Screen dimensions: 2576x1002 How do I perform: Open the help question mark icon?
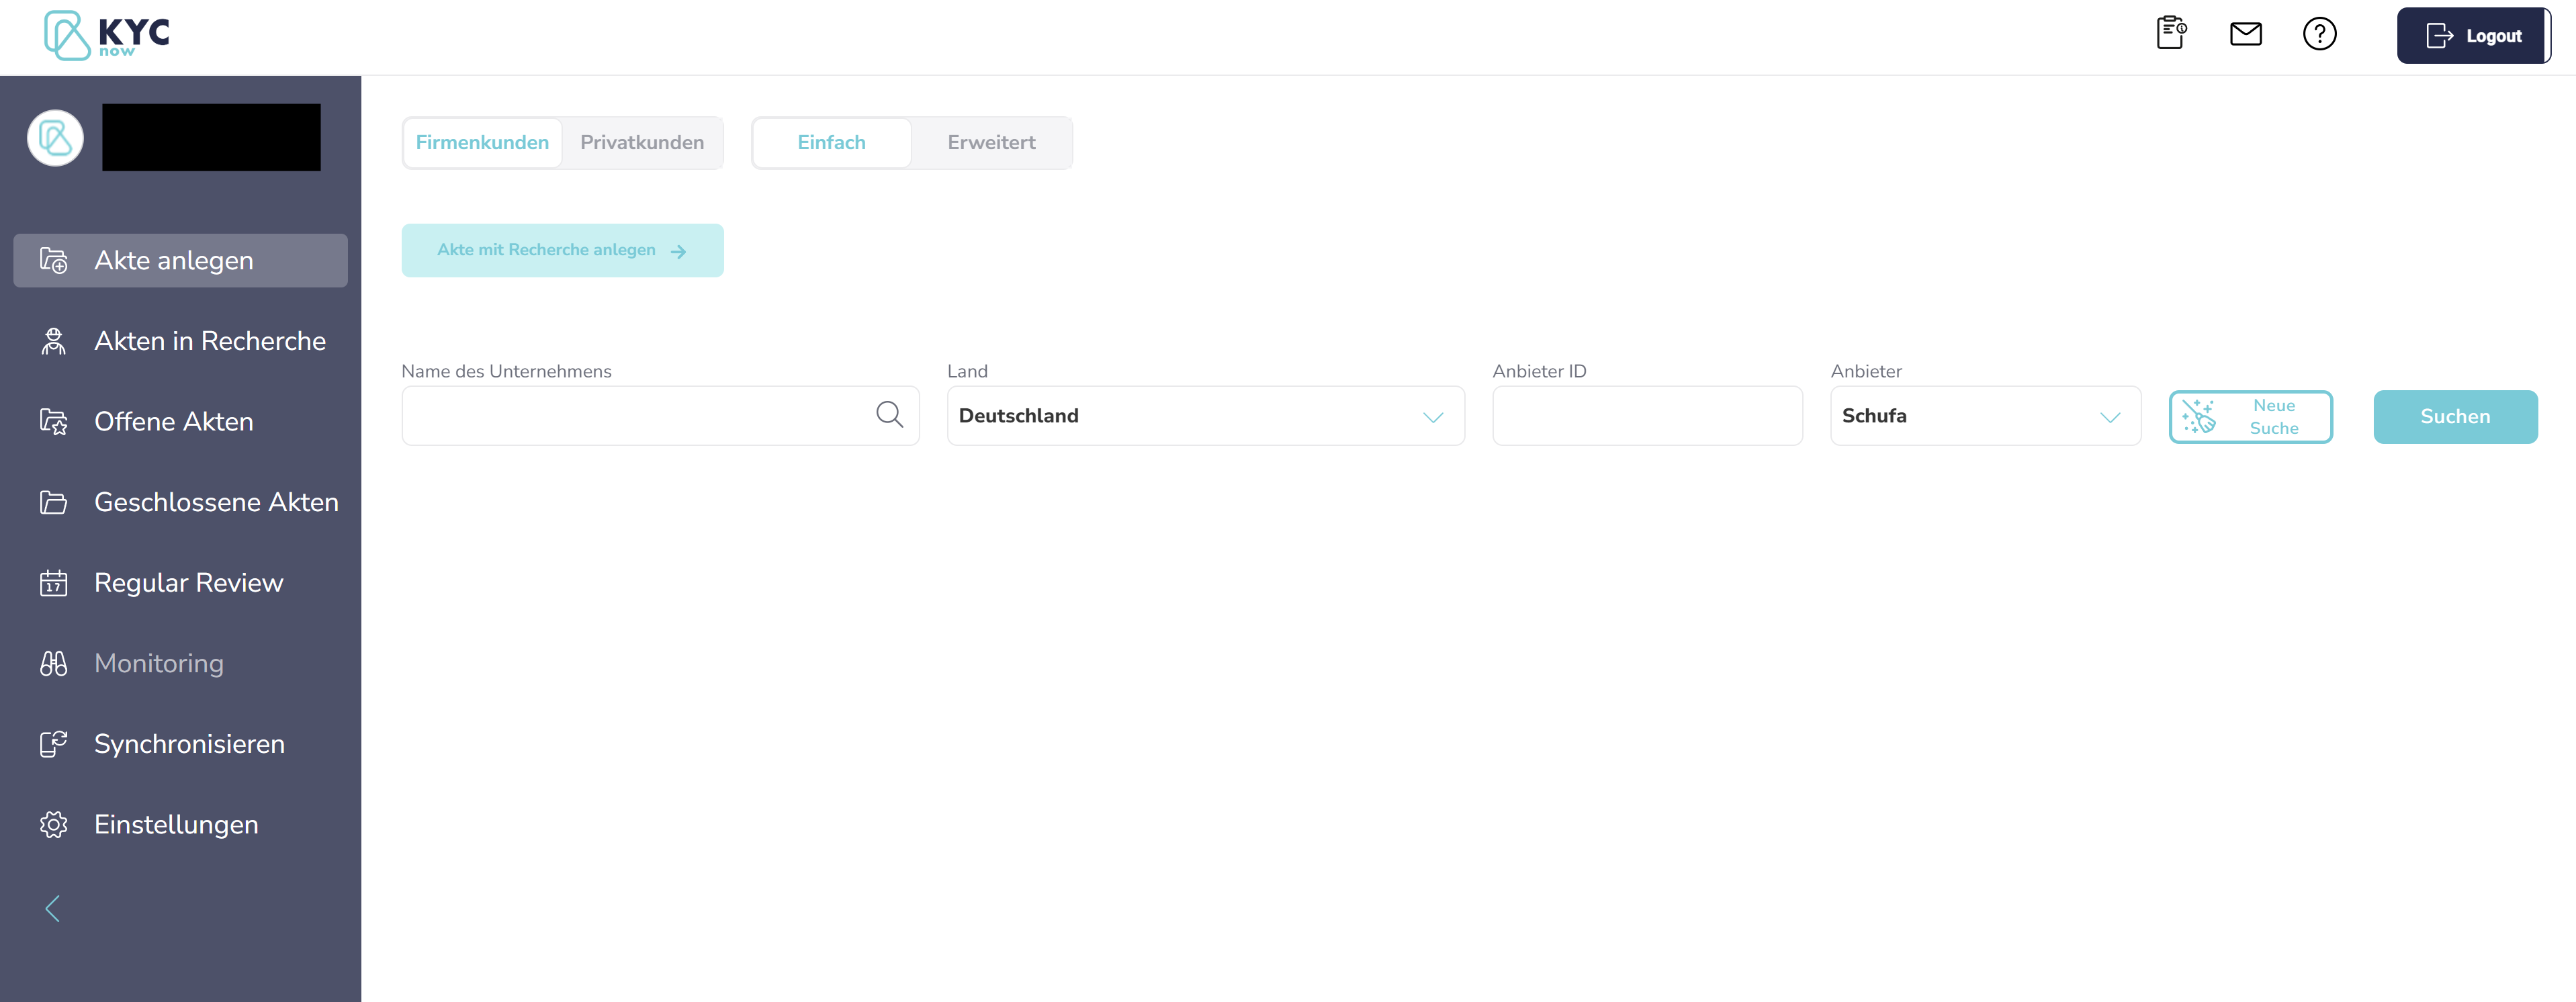pos(2319,34)
